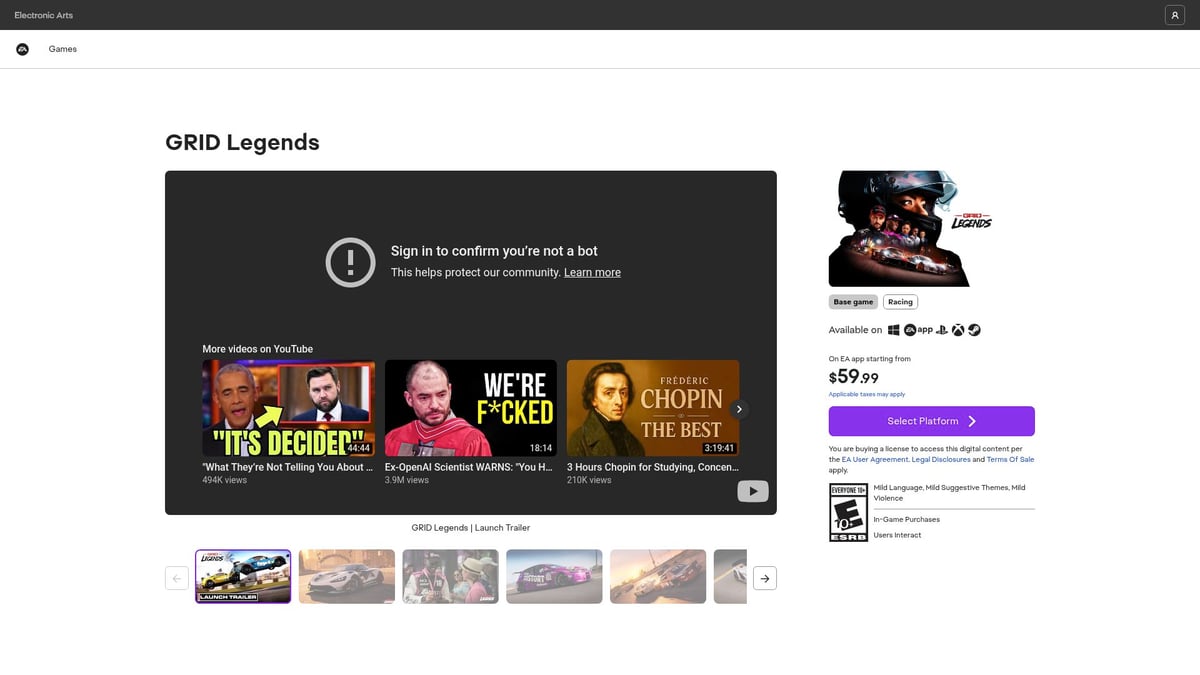Click the Windows platform icon

(x=894, y=330)
